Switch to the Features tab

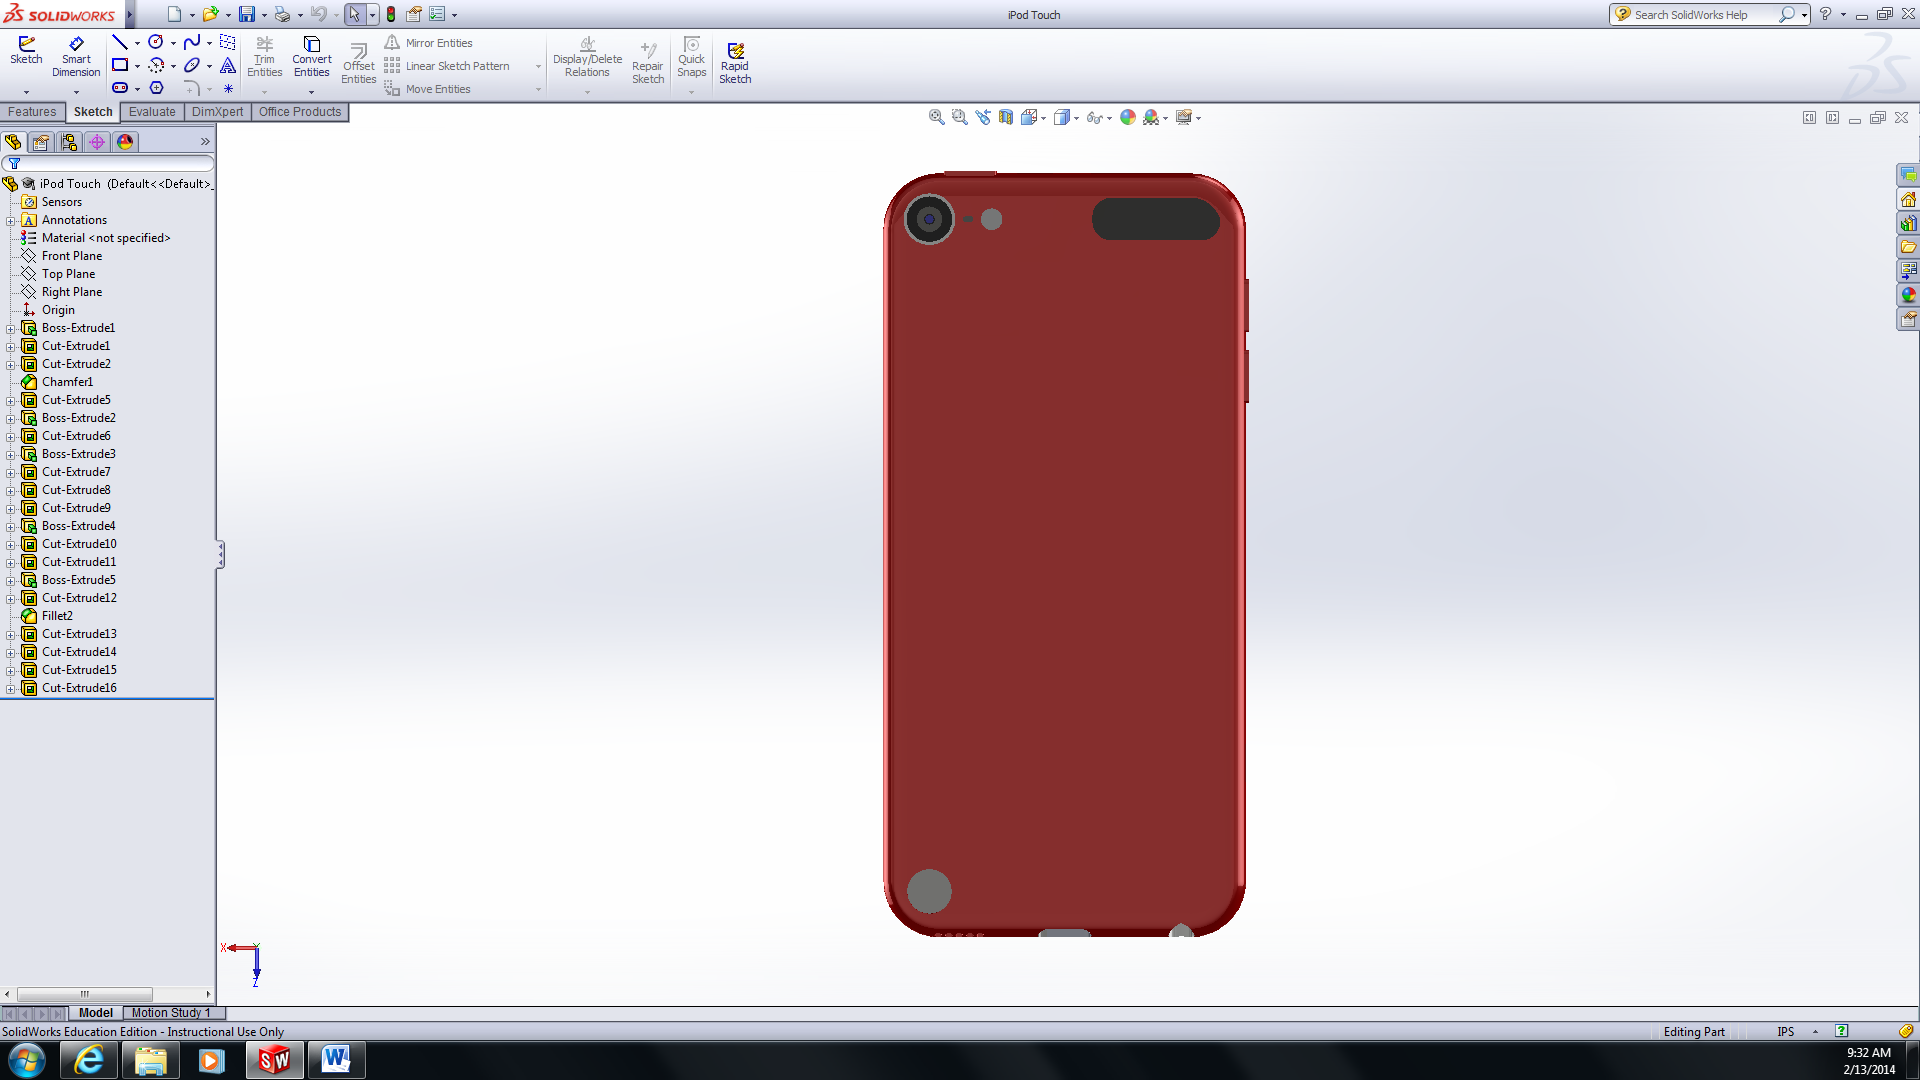[x=32, y=112]
